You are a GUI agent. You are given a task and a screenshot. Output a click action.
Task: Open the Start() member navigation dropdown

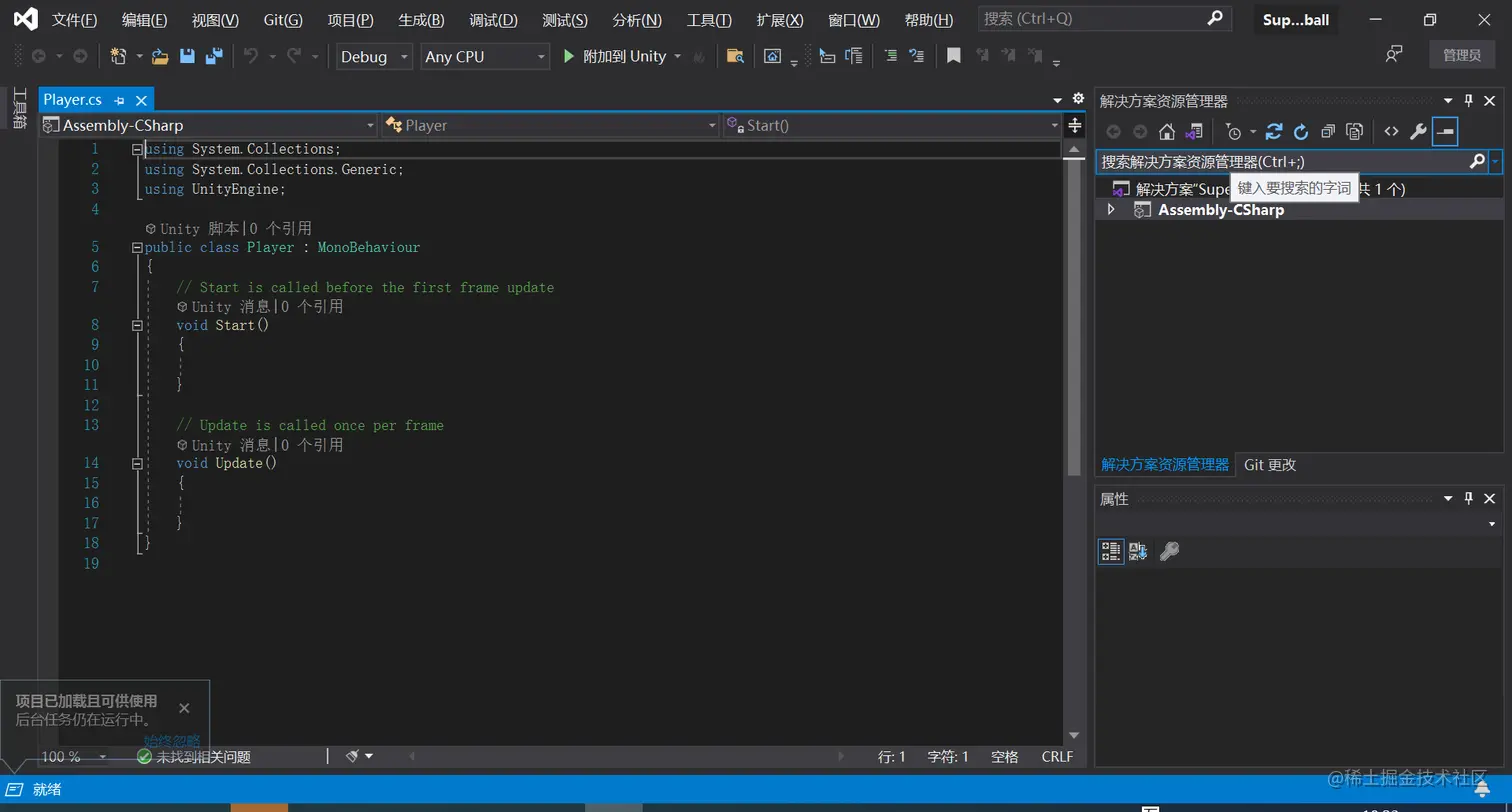coord(892,125)
